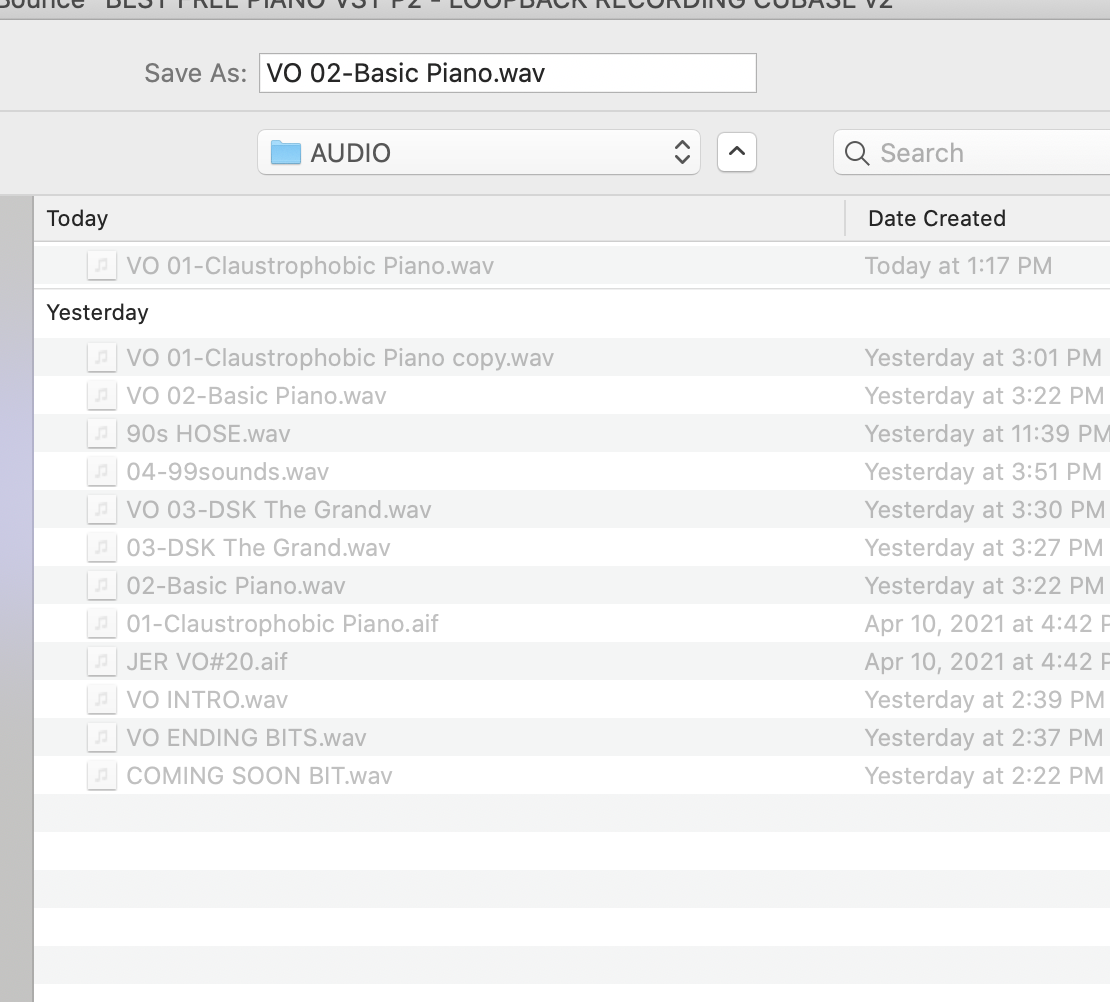
Task: Select VO 01-Claustrophobic Piano.wav from Today
Action: point(310,266)
